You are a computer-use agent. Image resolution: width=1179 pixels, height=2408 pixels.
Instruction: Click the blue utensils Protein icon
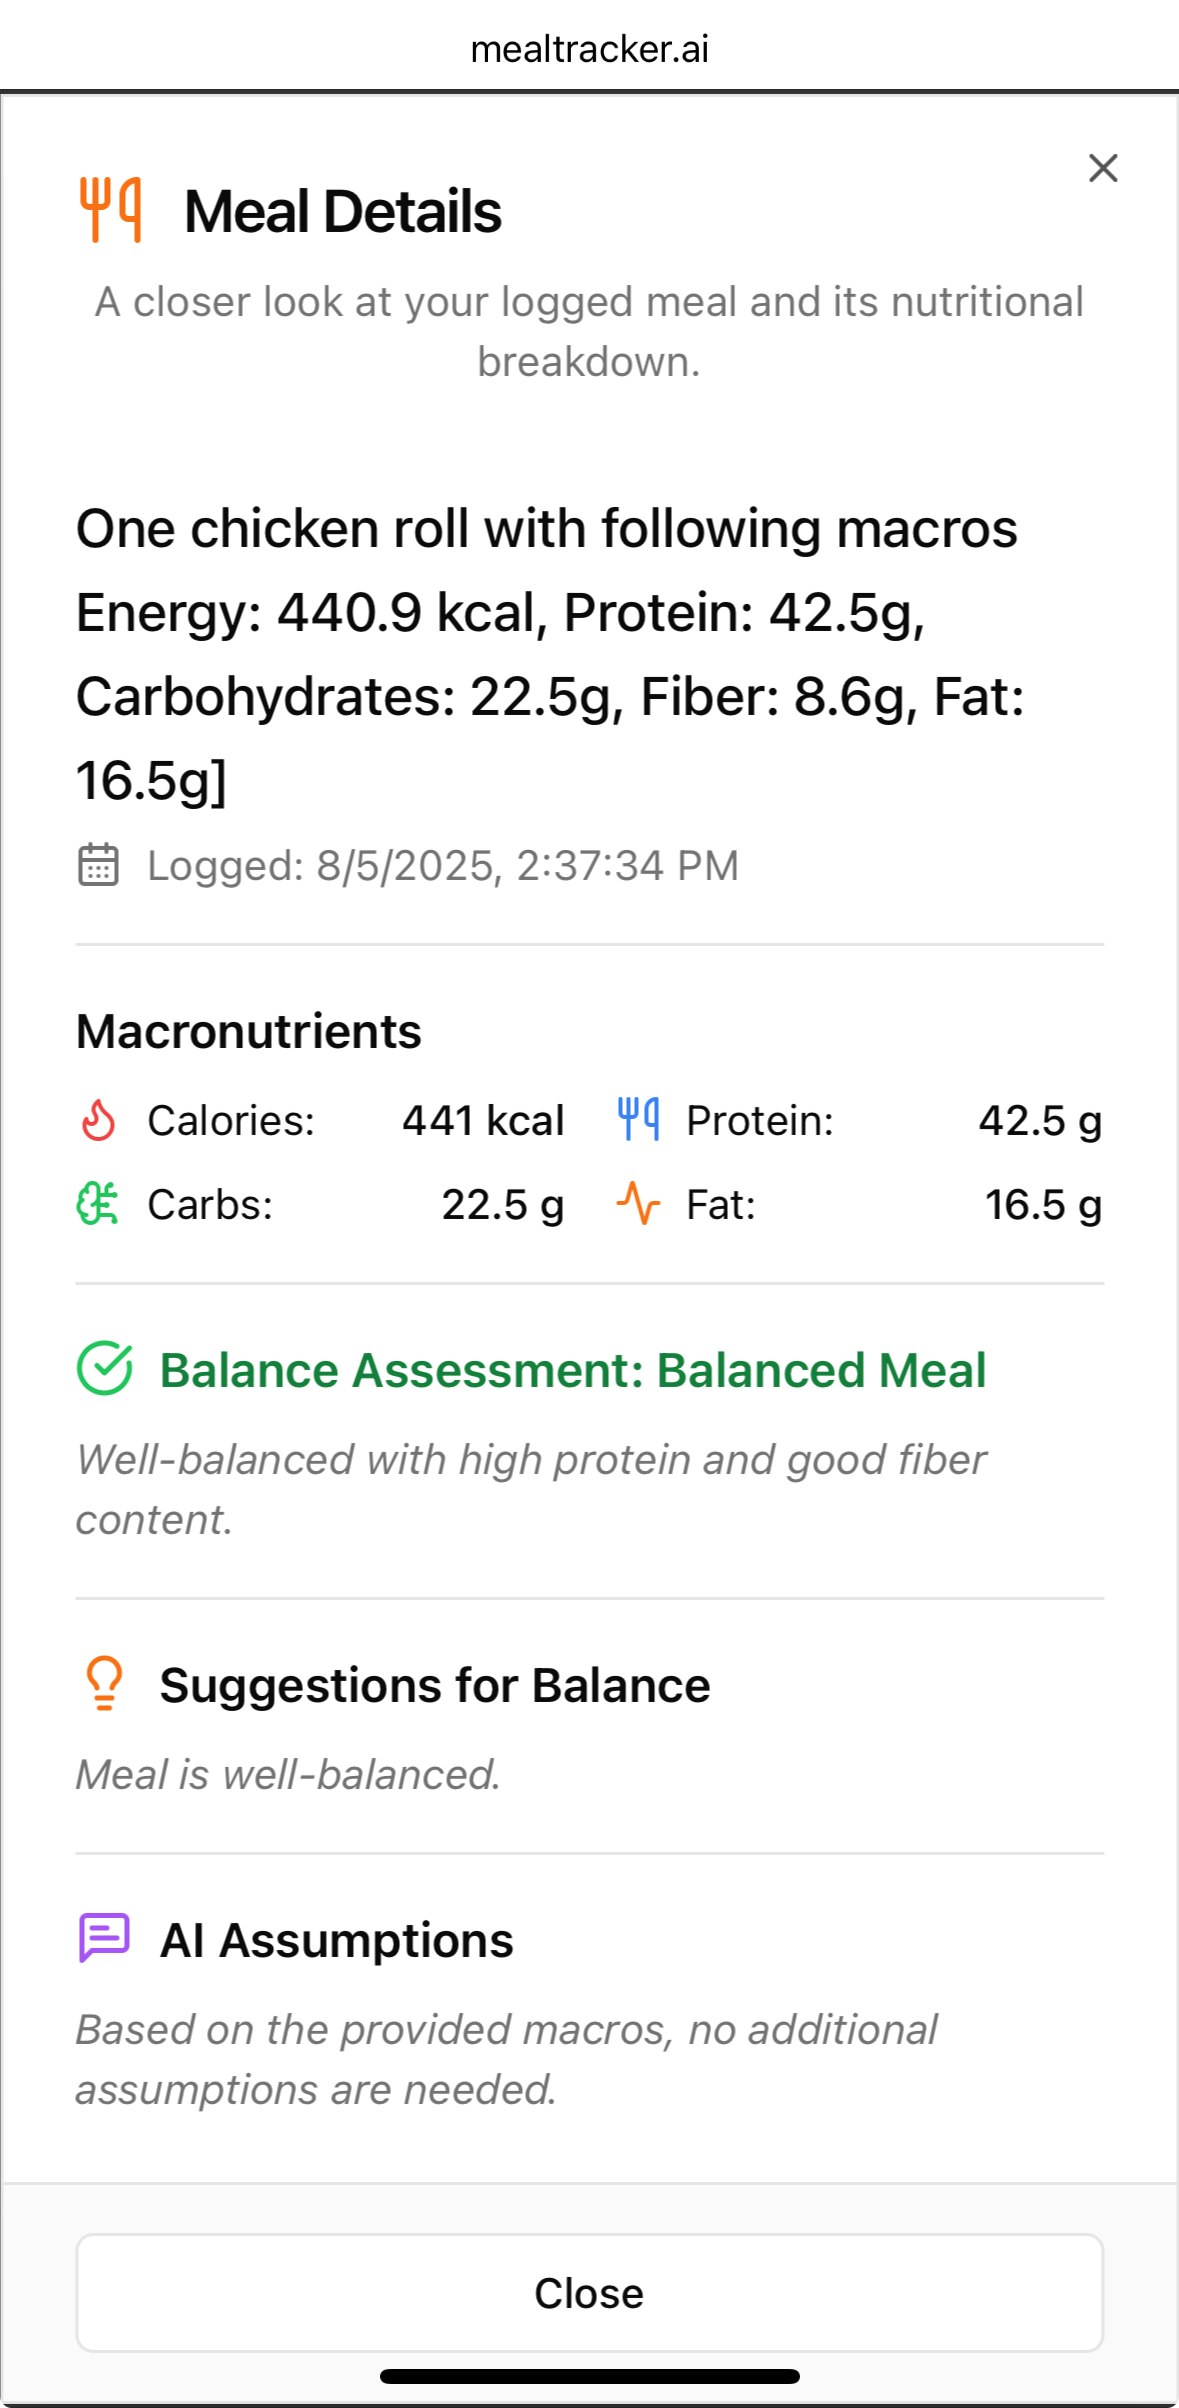point(638,1120)
